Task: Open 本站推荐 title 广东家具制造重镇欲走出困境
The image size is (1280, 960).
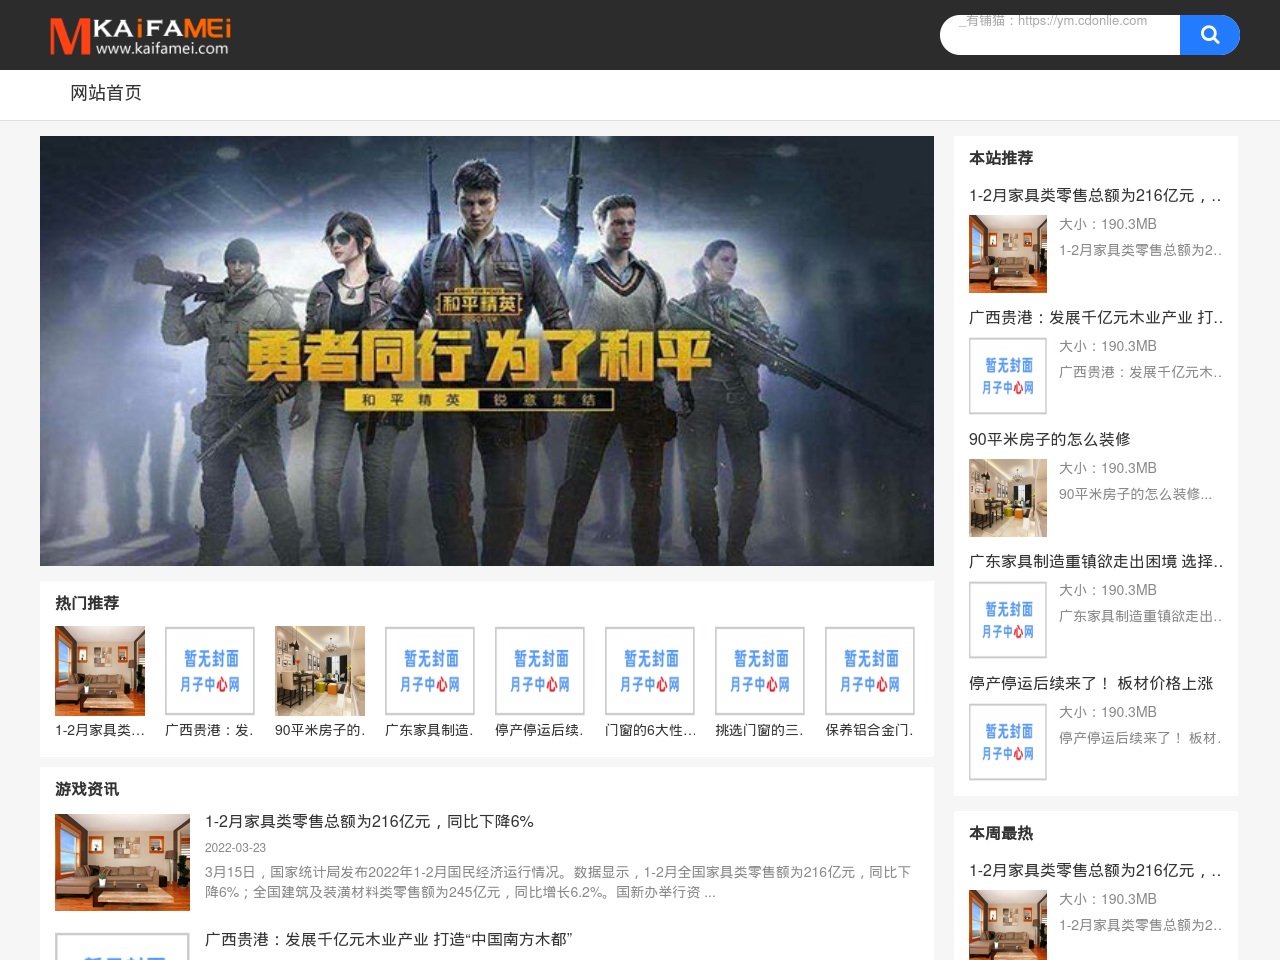Action: click(1096, 561)
